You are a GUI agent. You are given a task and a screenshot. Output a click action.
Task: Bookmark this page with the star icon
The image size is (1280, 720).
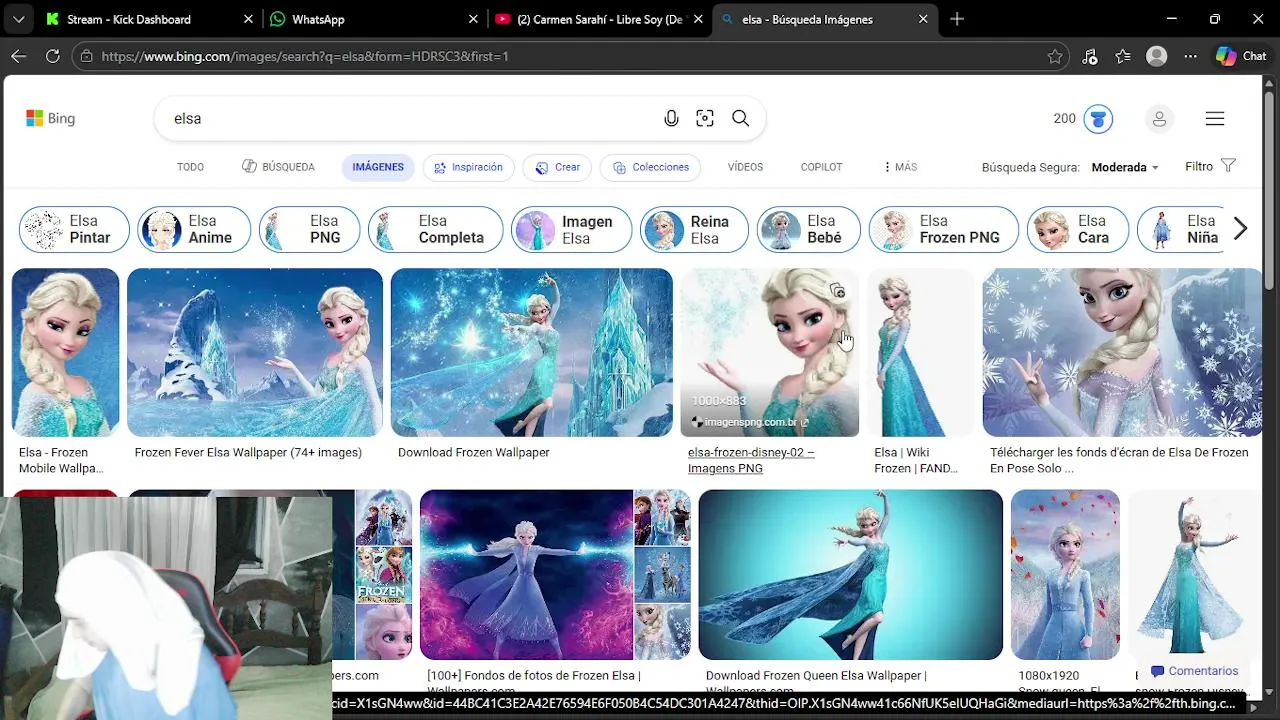coord(1055,57)
